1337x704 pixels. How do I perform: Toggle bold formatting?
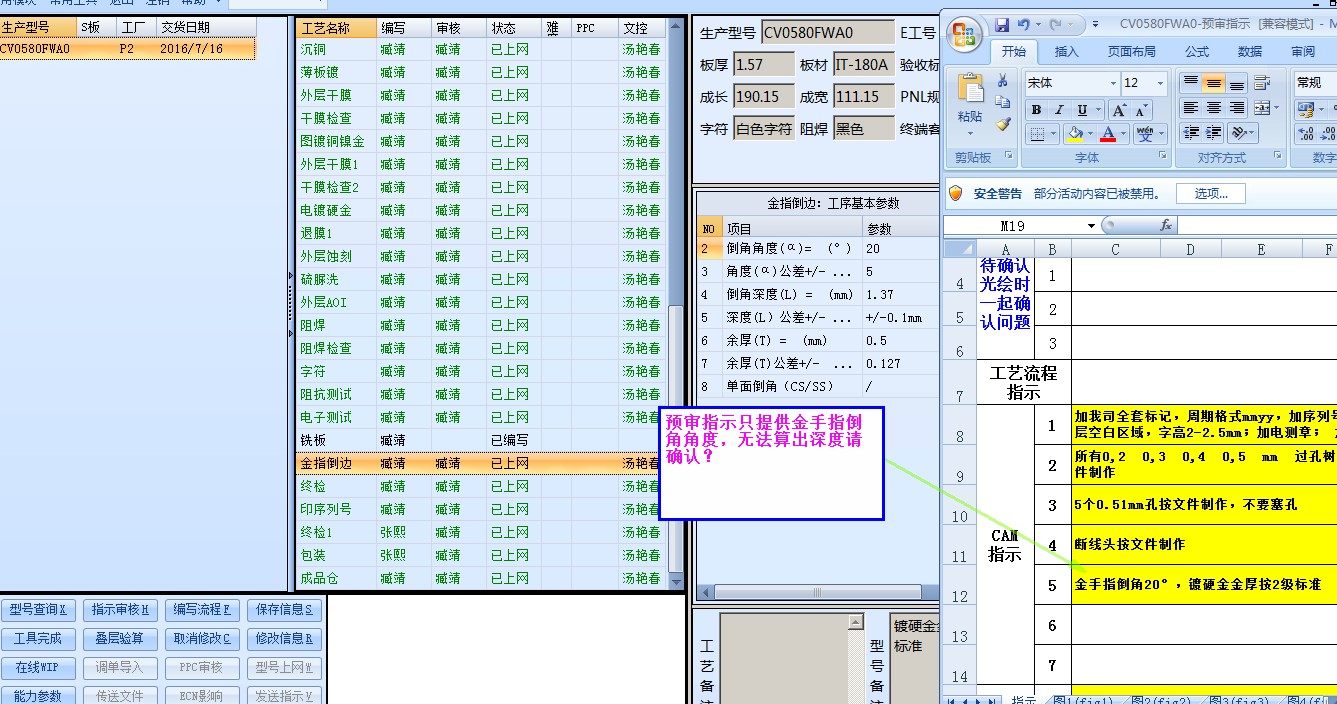[1036, 110]
